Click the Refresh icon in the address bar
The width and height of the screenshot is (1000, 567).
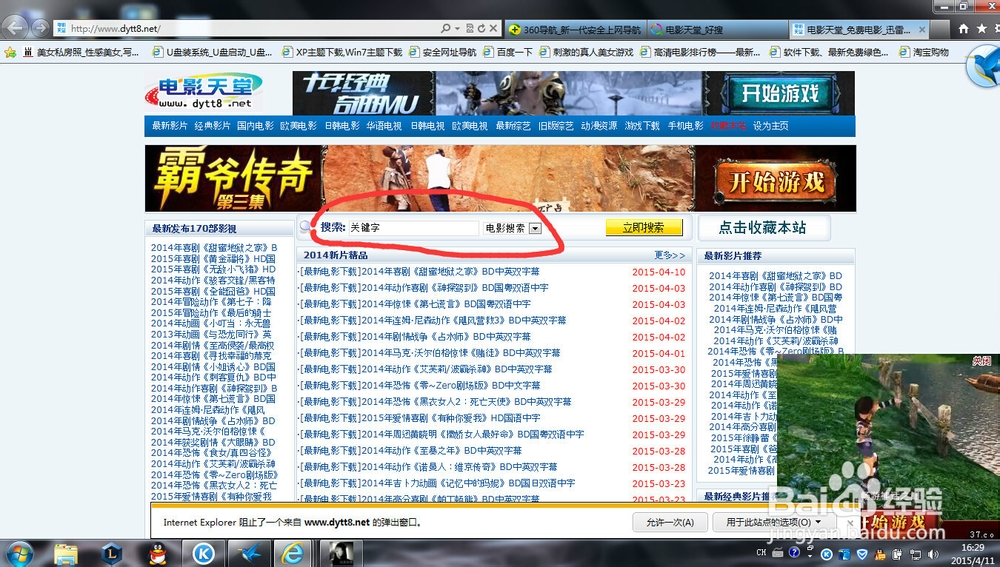click(x=482, y=29)
